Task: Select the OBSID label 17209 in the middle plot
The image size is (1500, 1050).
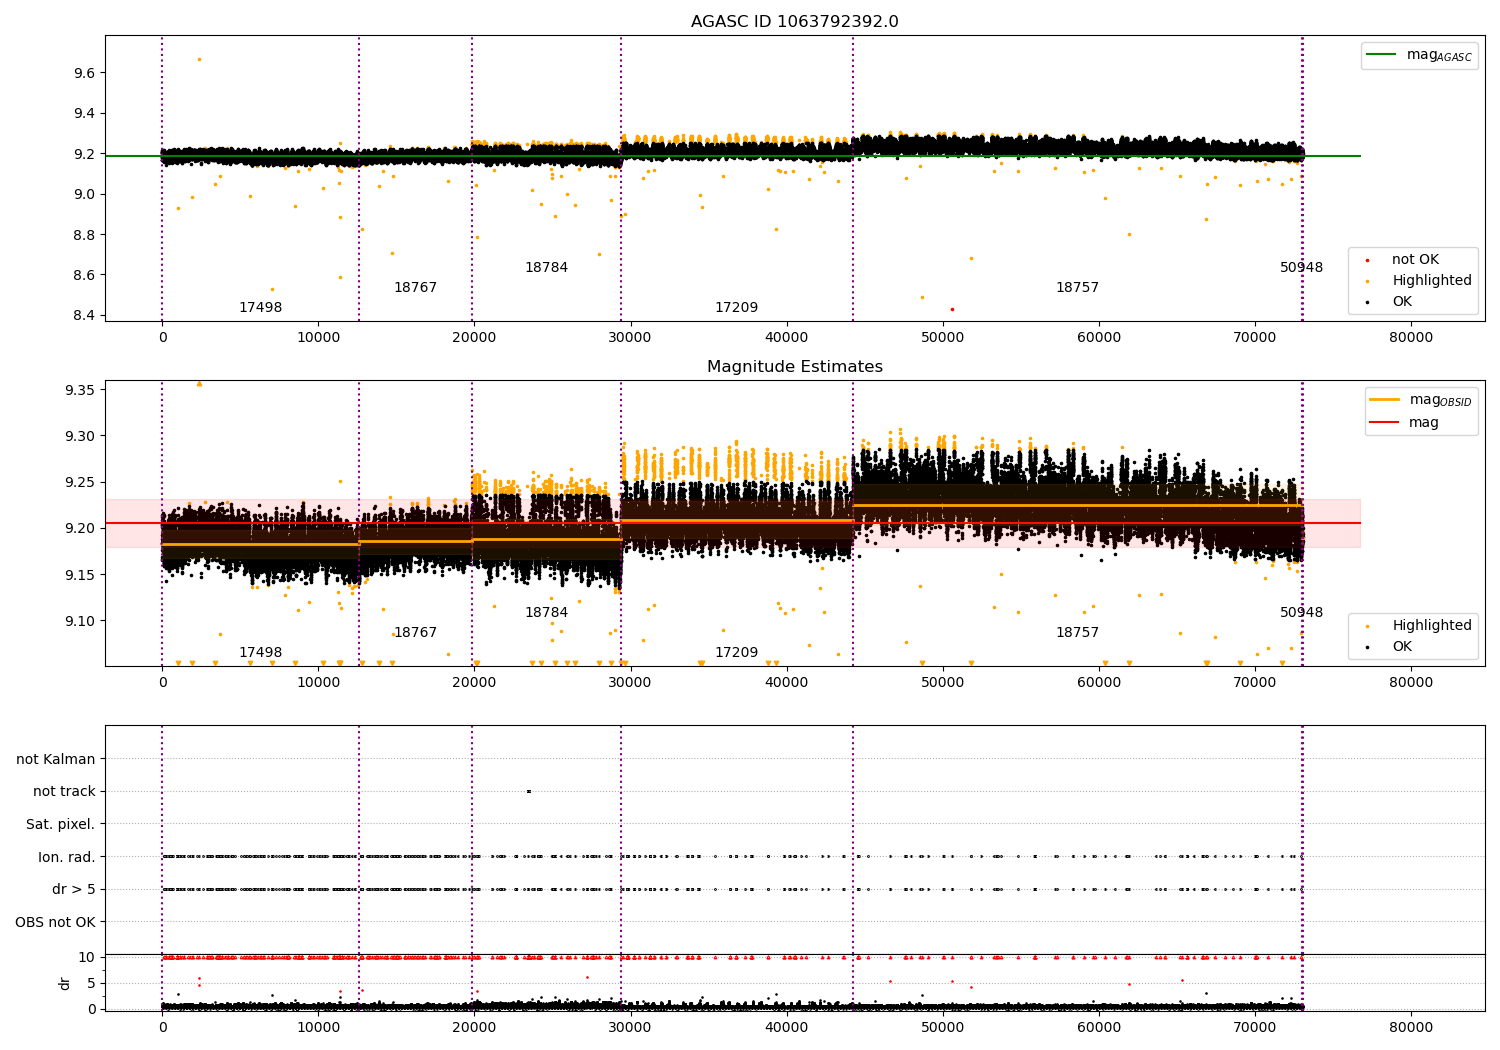Action: point(736,653)
